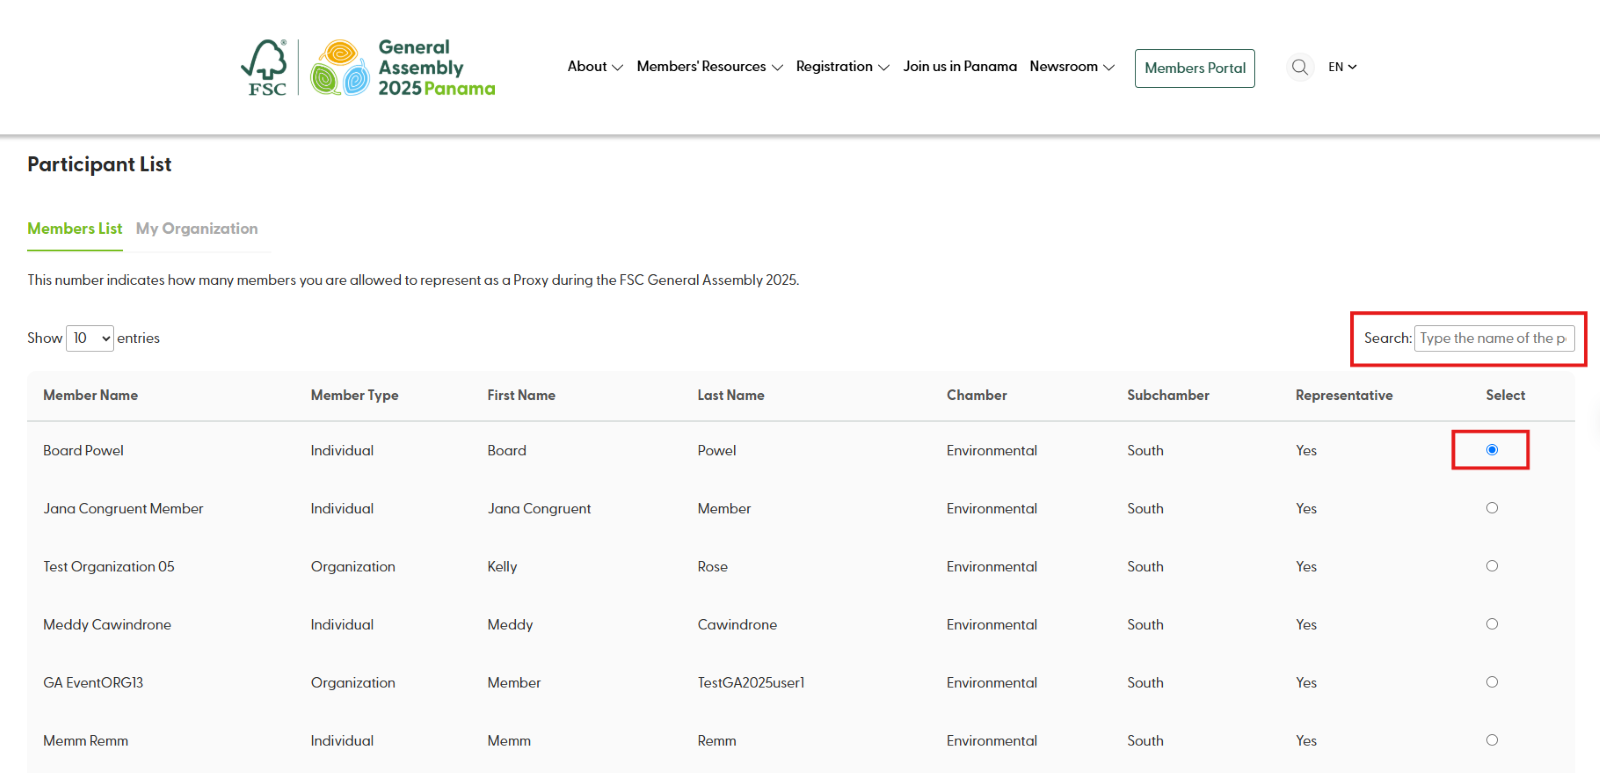Click the Memm Remm name cell

pos(86,741)
